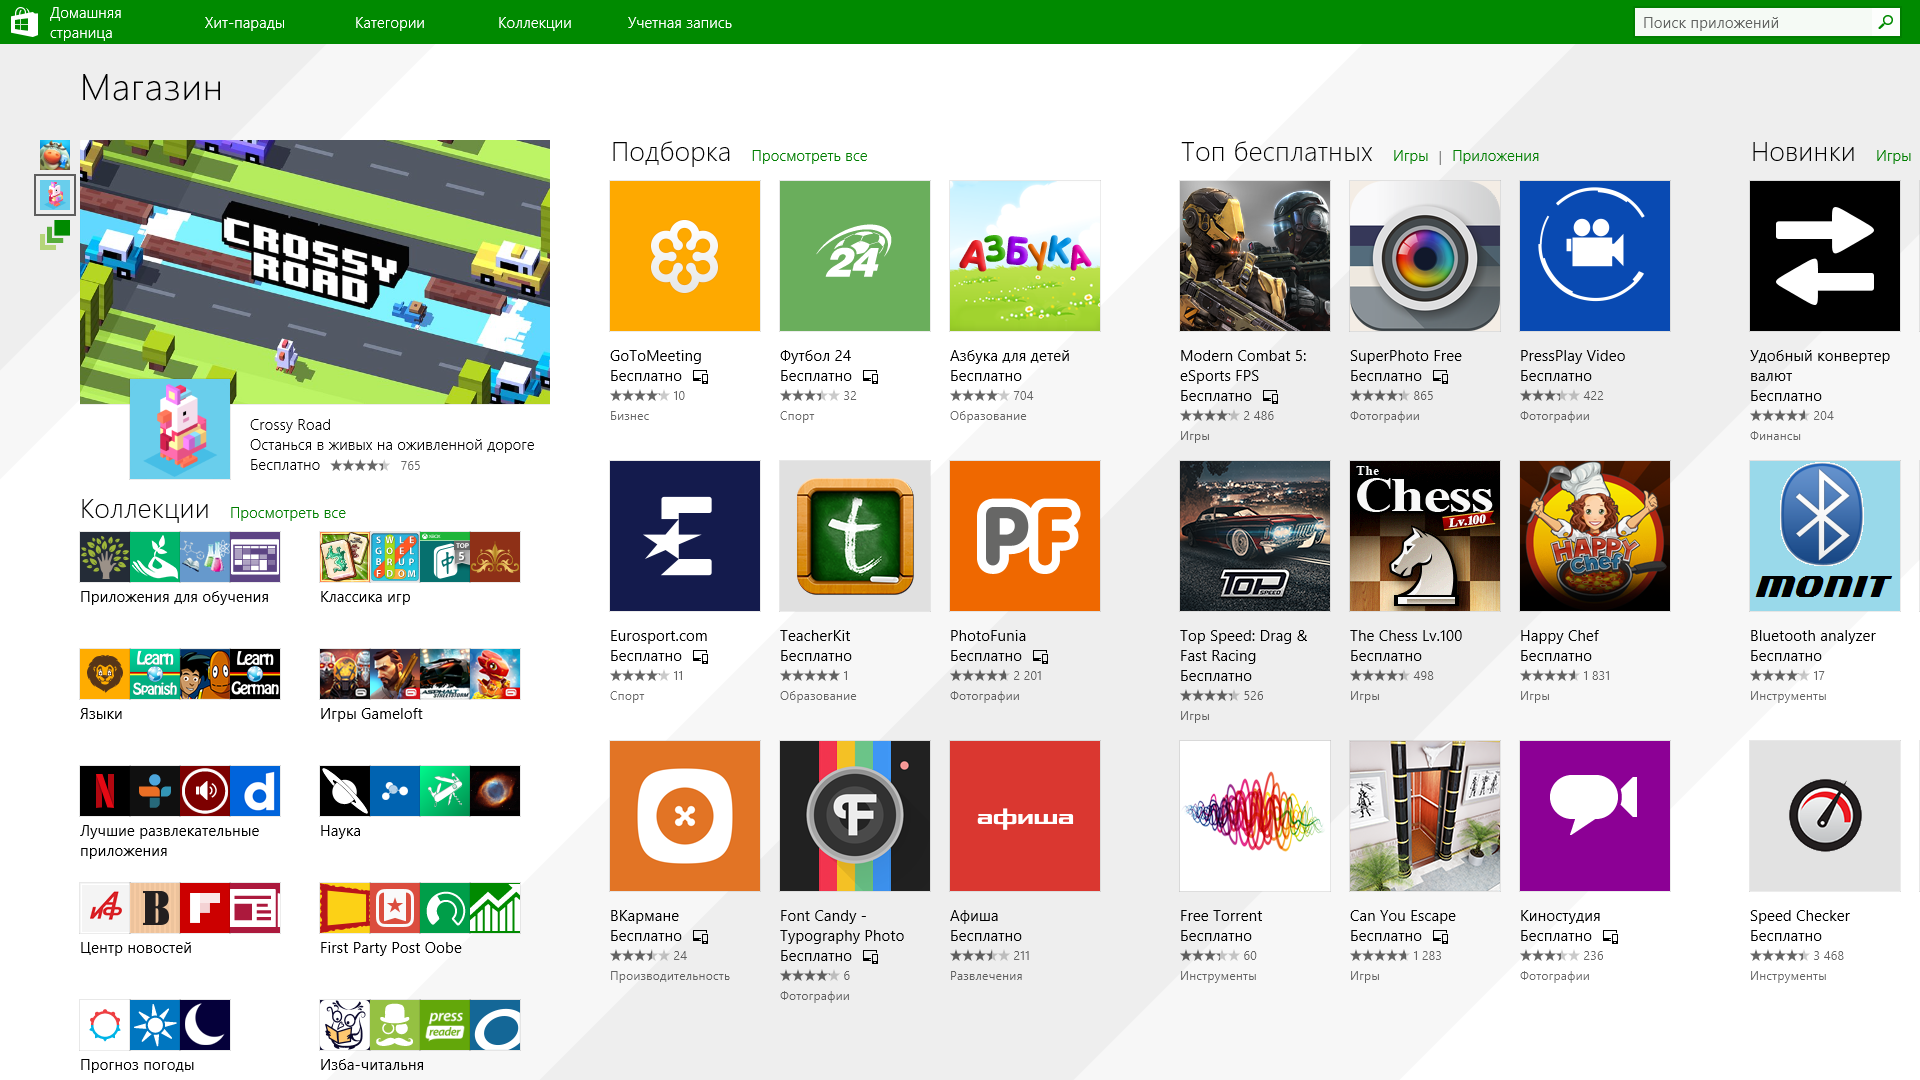
Task: Open the Windows Store home icon
Action: coord(24,22)
